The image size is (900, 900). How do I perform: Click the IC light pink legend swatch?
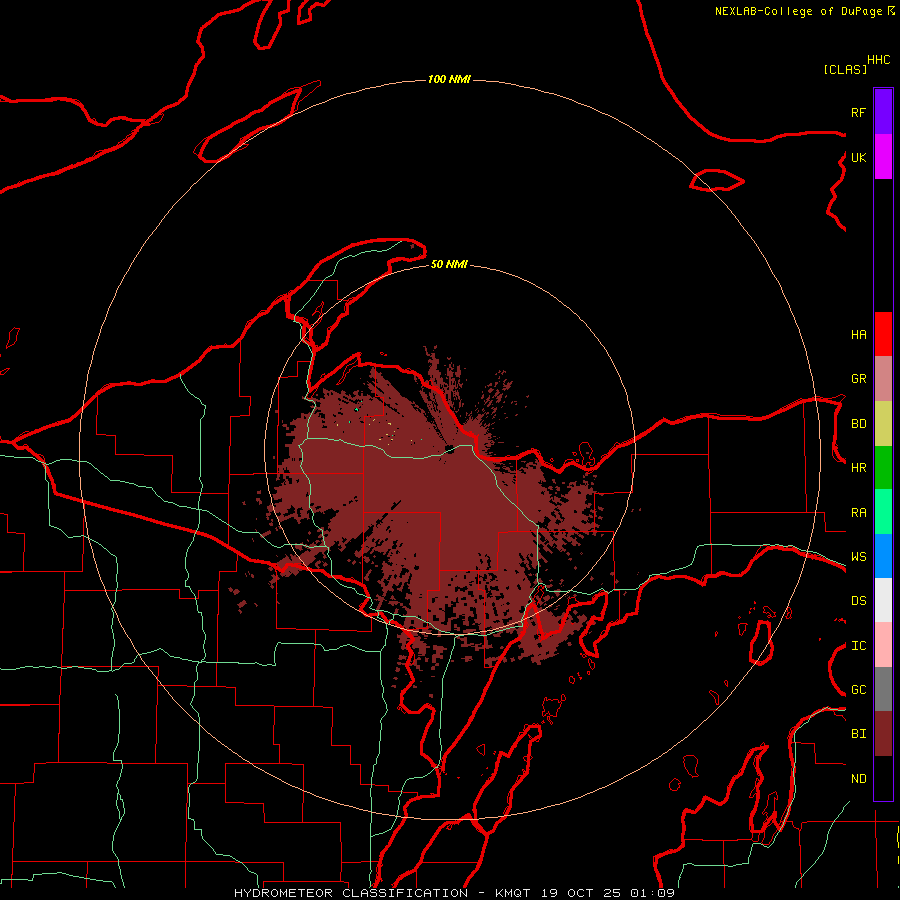(883, 645)
